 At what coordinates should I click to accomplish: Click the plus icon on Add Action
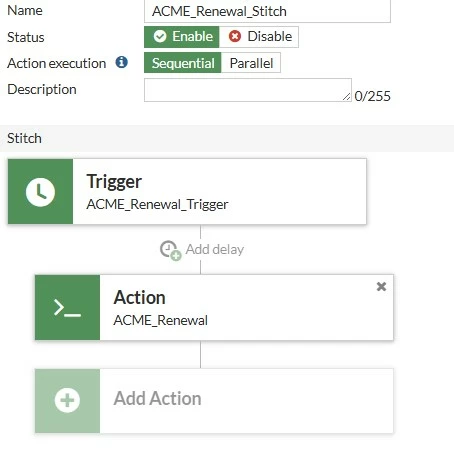[67, 400]
